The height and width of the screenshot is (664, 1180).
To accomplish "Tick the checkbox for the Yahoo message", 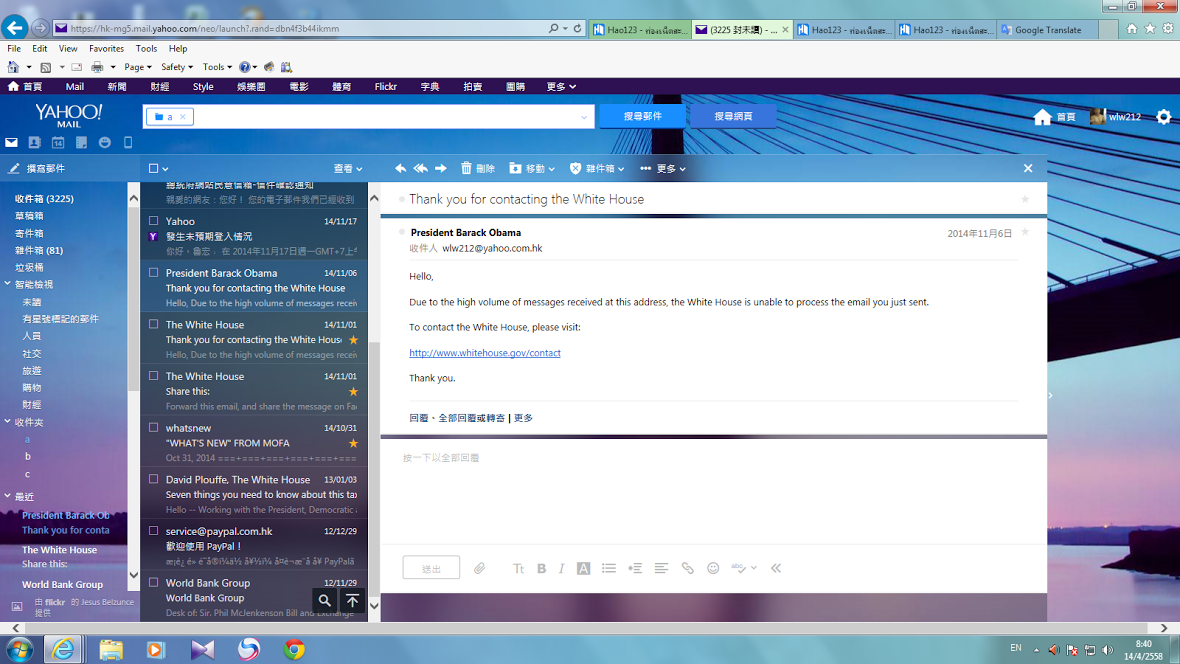I will point(154,221).
